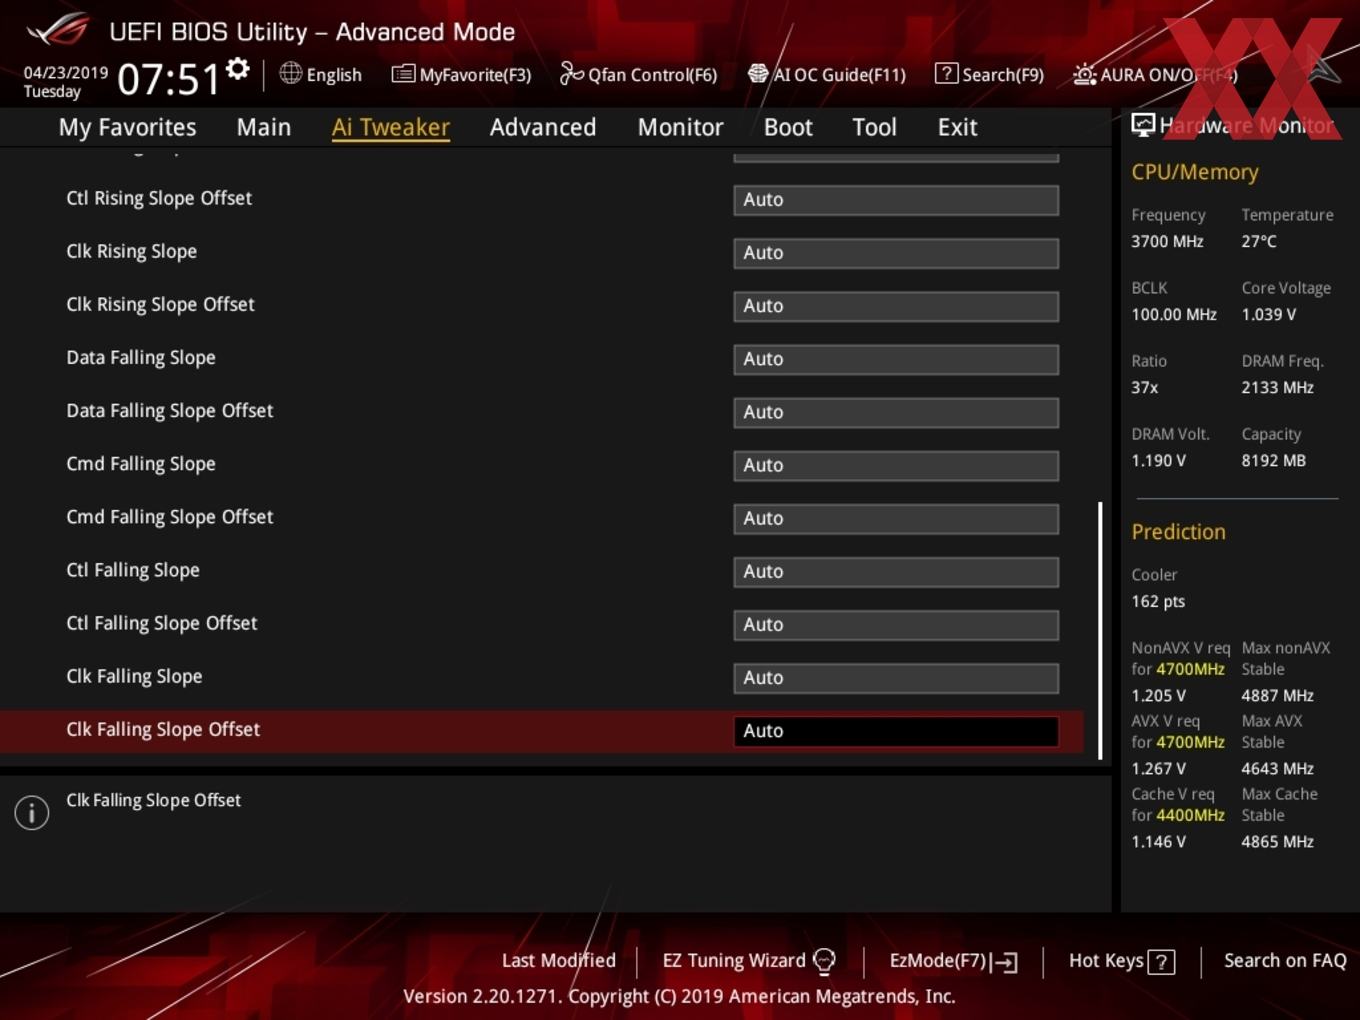Screen dimensions: 1360x1020
Task: Click the settings gear next to the clock
Action: [x=237, y=69]
